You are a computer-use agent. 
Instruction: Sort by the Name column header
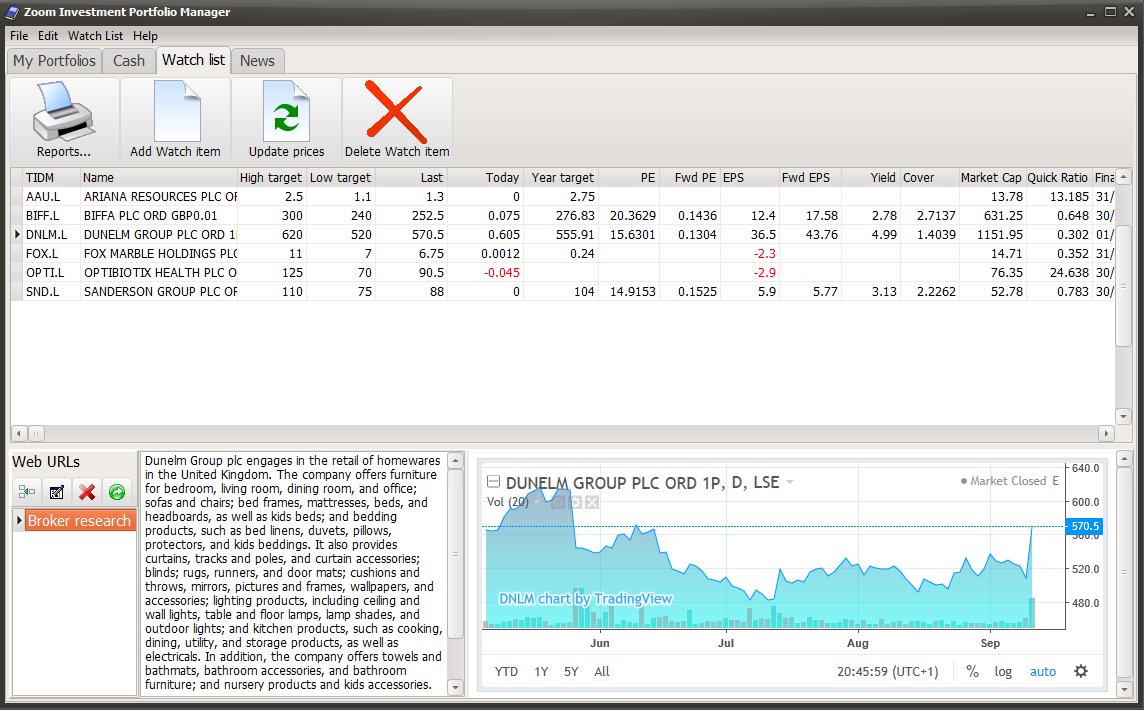tap(158, 177)
